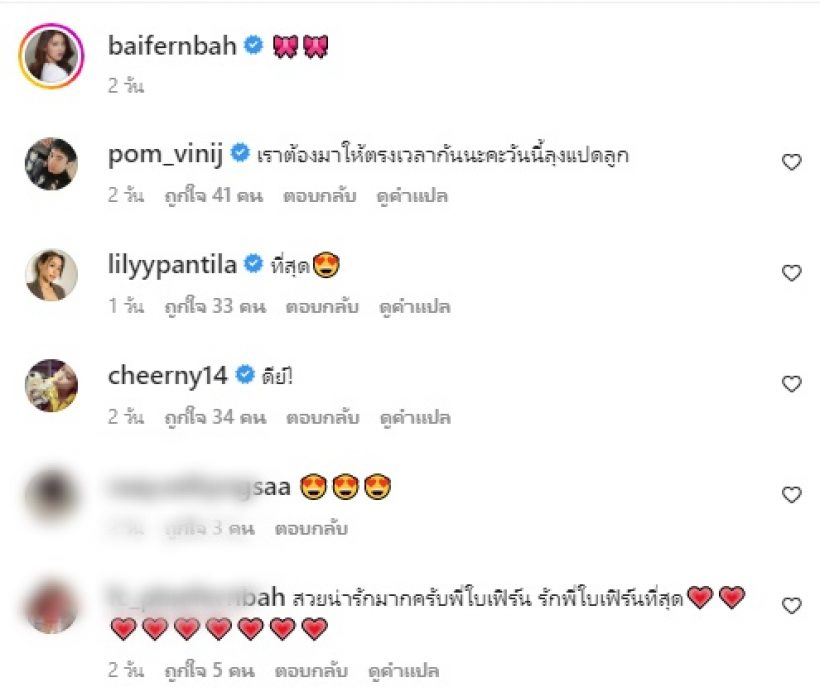Reply to lilyypantila's comment

coord(322,306)
